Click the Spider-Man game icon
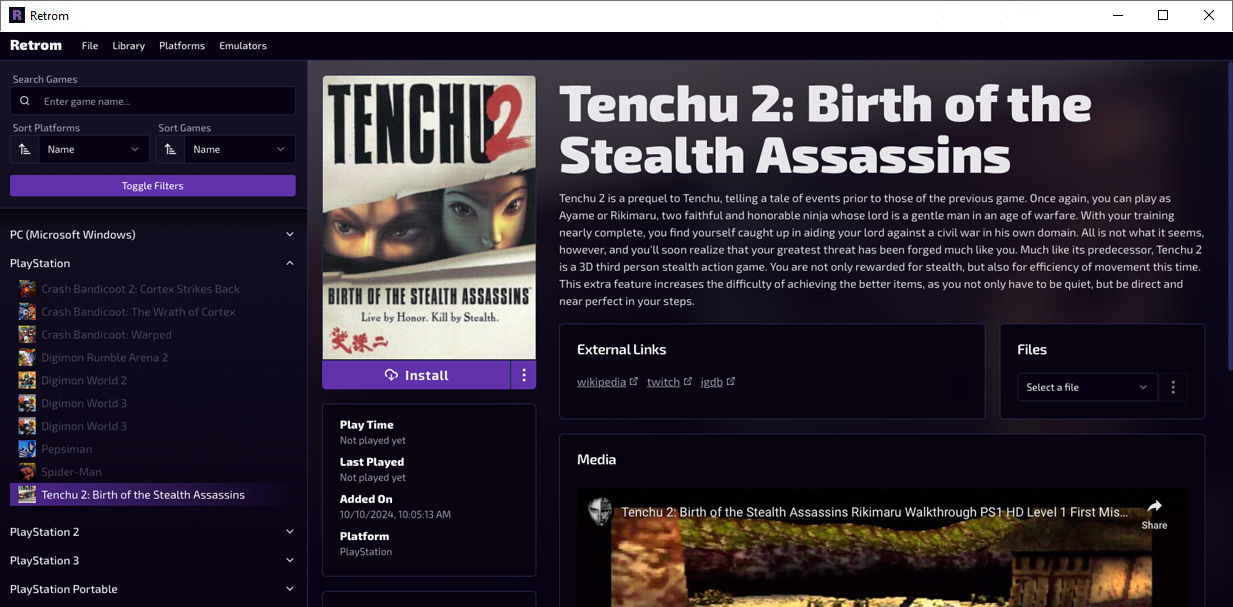Screen dimensions: 1233x607 [26, 472]
